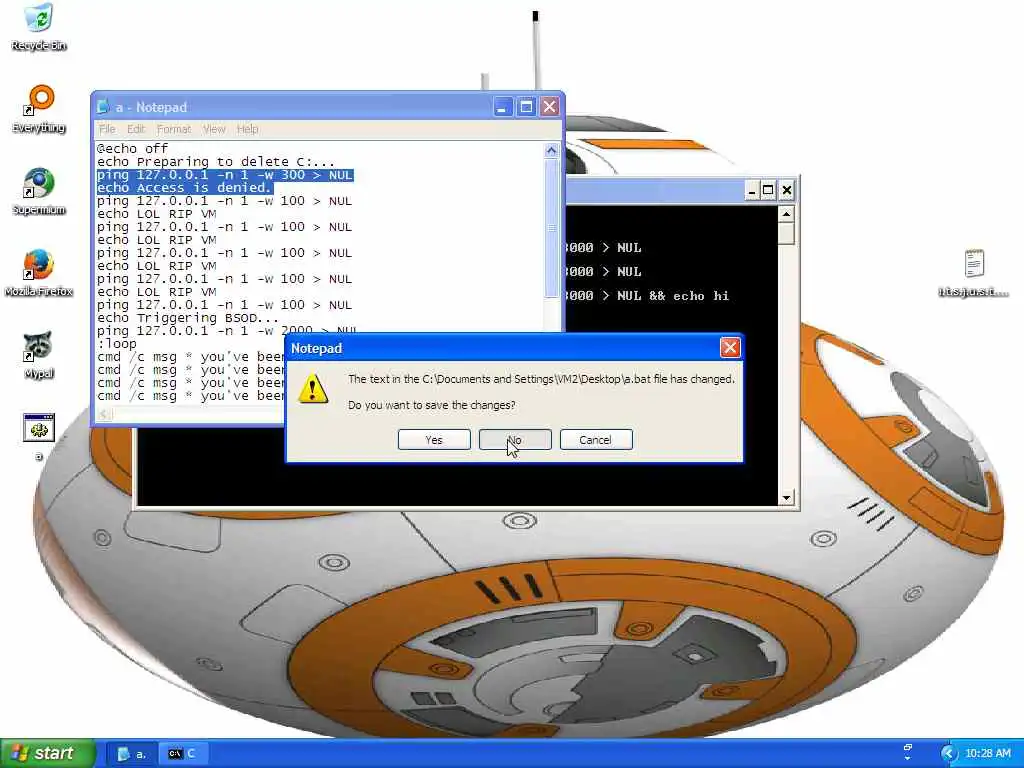
Task: Click the command prompt scrollbar up arrow
Action: 786,214
